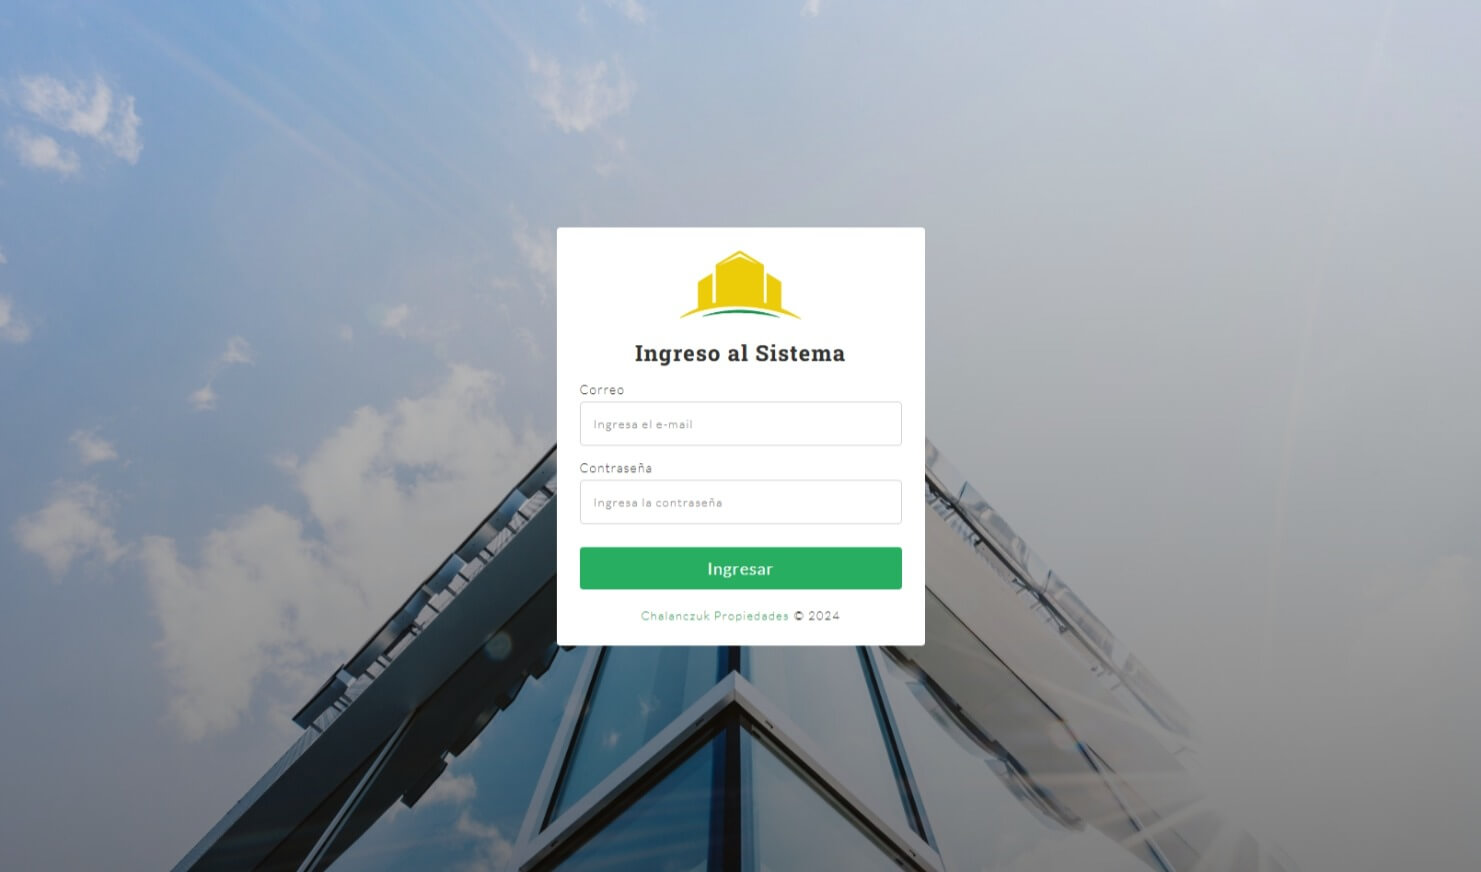The width and height of the screenshot is (1481, 872).
Task: Click the © 2024 copyright text
Action: (x=816, y=616)
